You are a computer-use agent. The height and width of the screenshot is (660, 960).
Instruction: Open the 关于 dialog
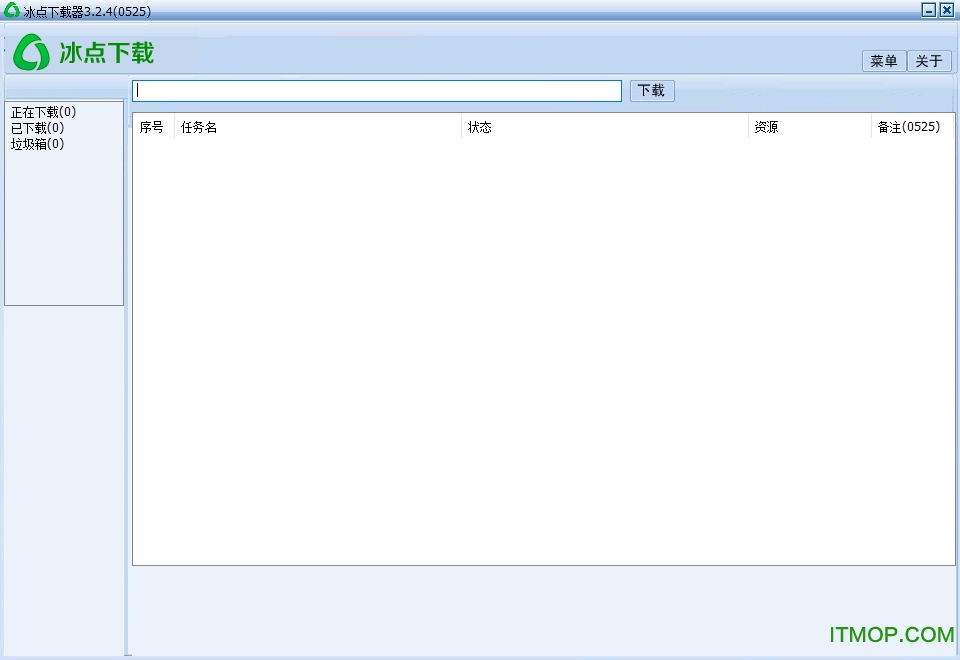929,61
